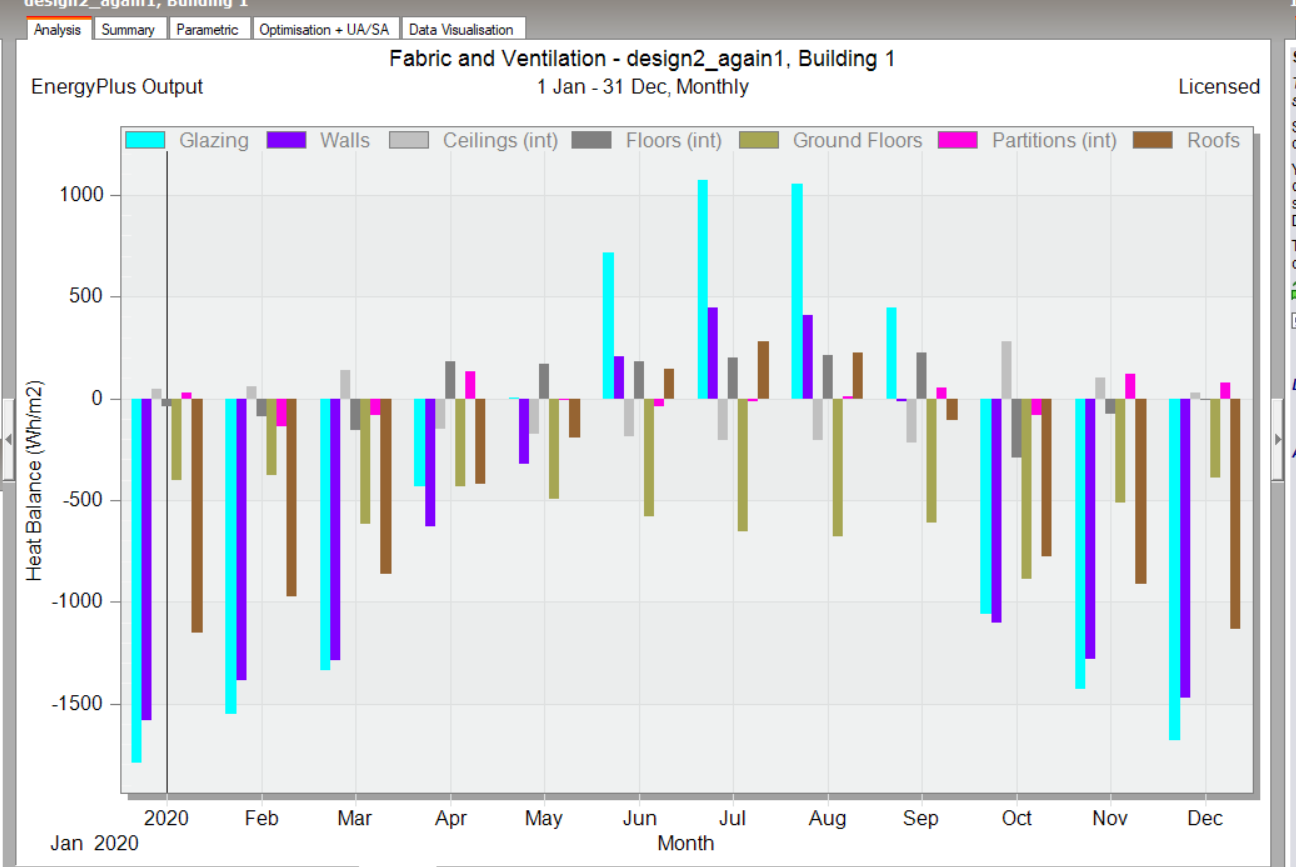
Task: Click the January Glazing bar
Action: click(x=136, y=581)
